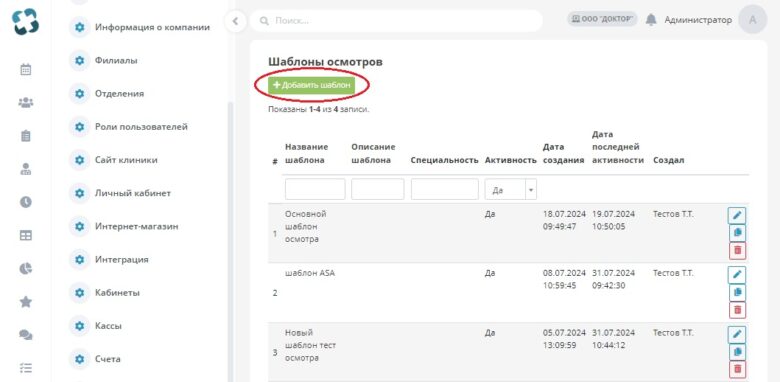Click the Администратор user name
The width and height of the screenshot is (780, 382).
click(698, 20)
